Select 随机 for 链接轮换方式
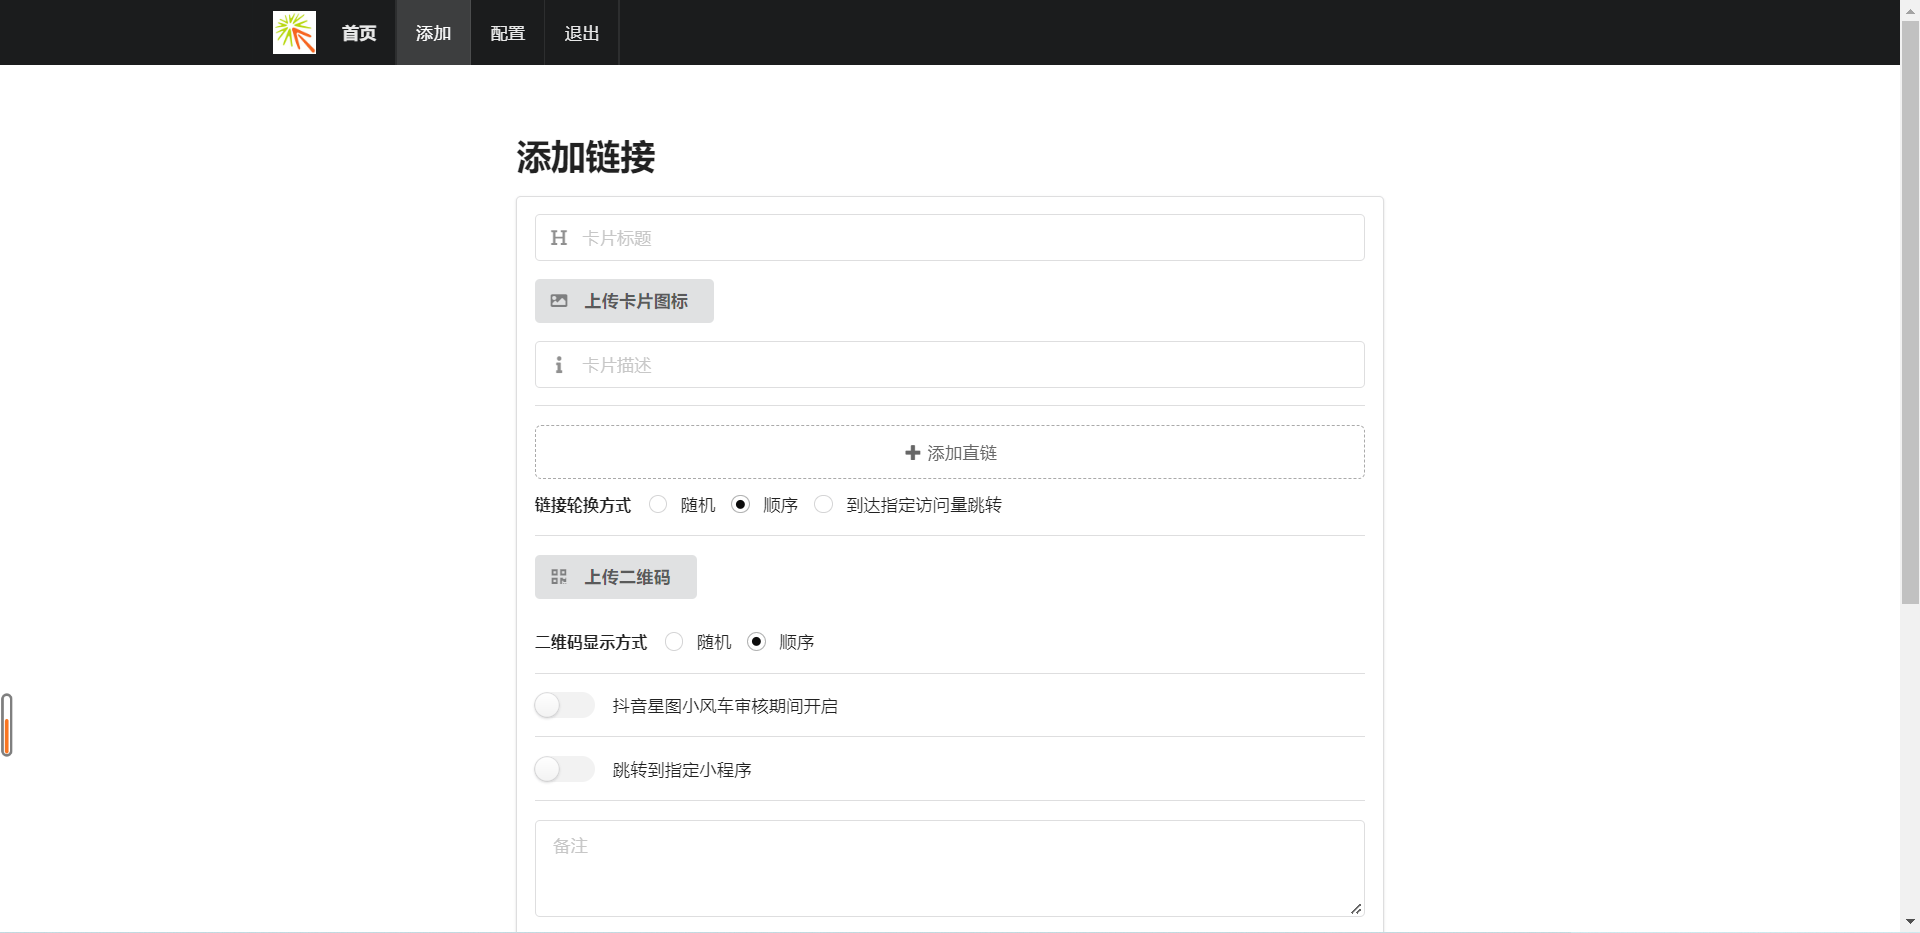Viewport: 1920px width, 933px height. click(658, 504)
